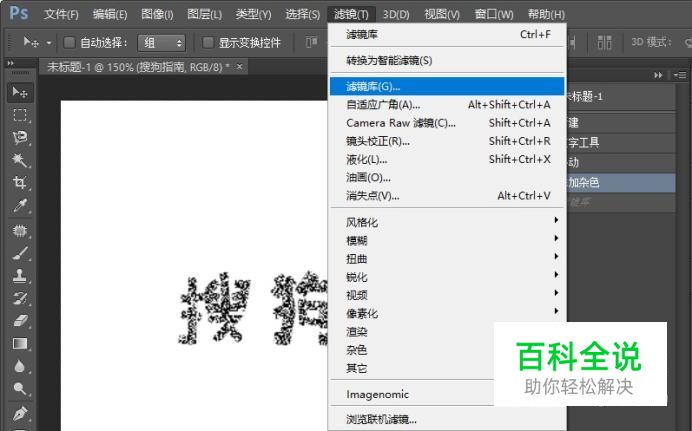This screenshot has width=692, height=431.
Task: Open the 窗口(W) menu
Action: pos(494,14)
